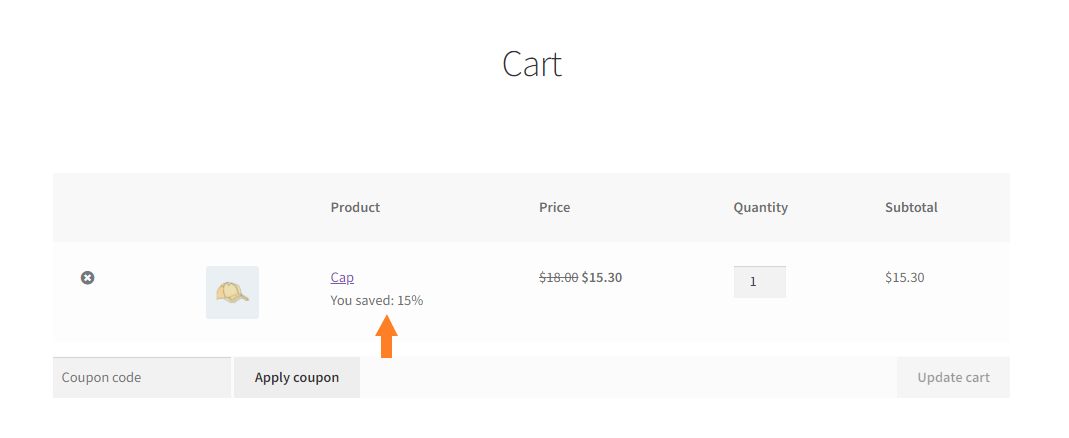Click empty bar space left of Update cart
This screenshot has width=1069, height=438.
click(627, 377)
